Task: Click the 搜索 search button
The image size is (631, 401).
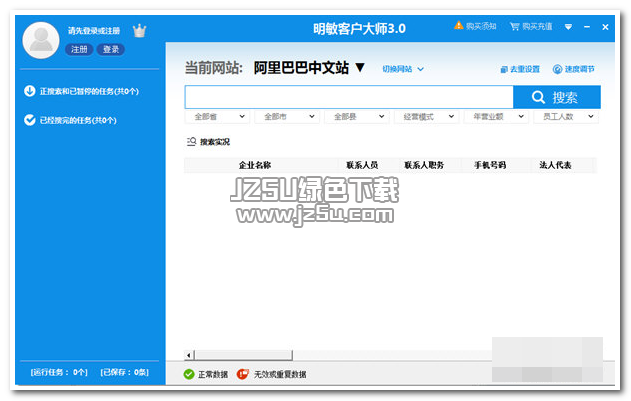Action: (x=557, y=97)
